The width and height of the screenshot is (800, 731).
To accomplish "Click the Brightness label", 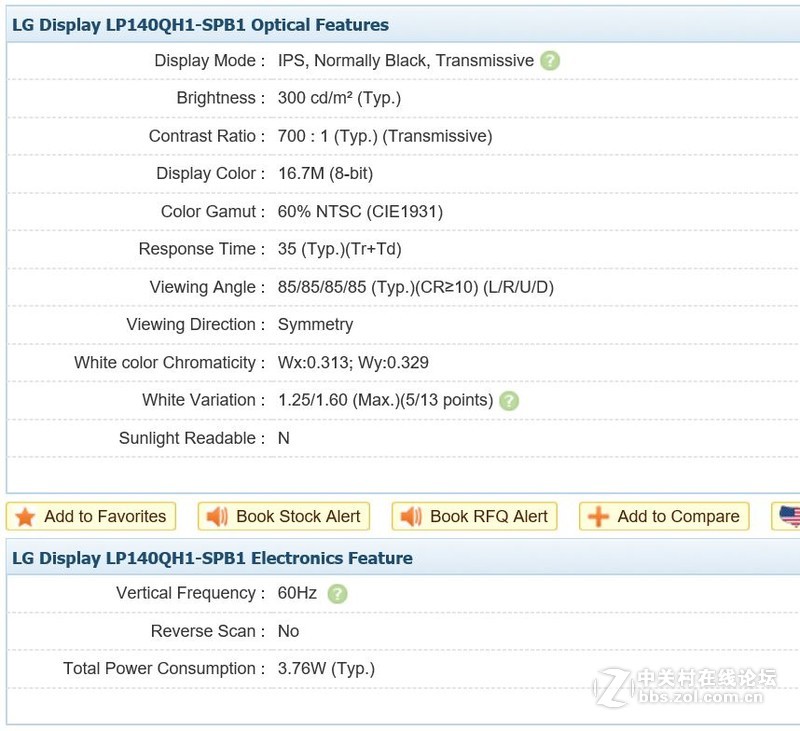I will (x=221, y=98).
